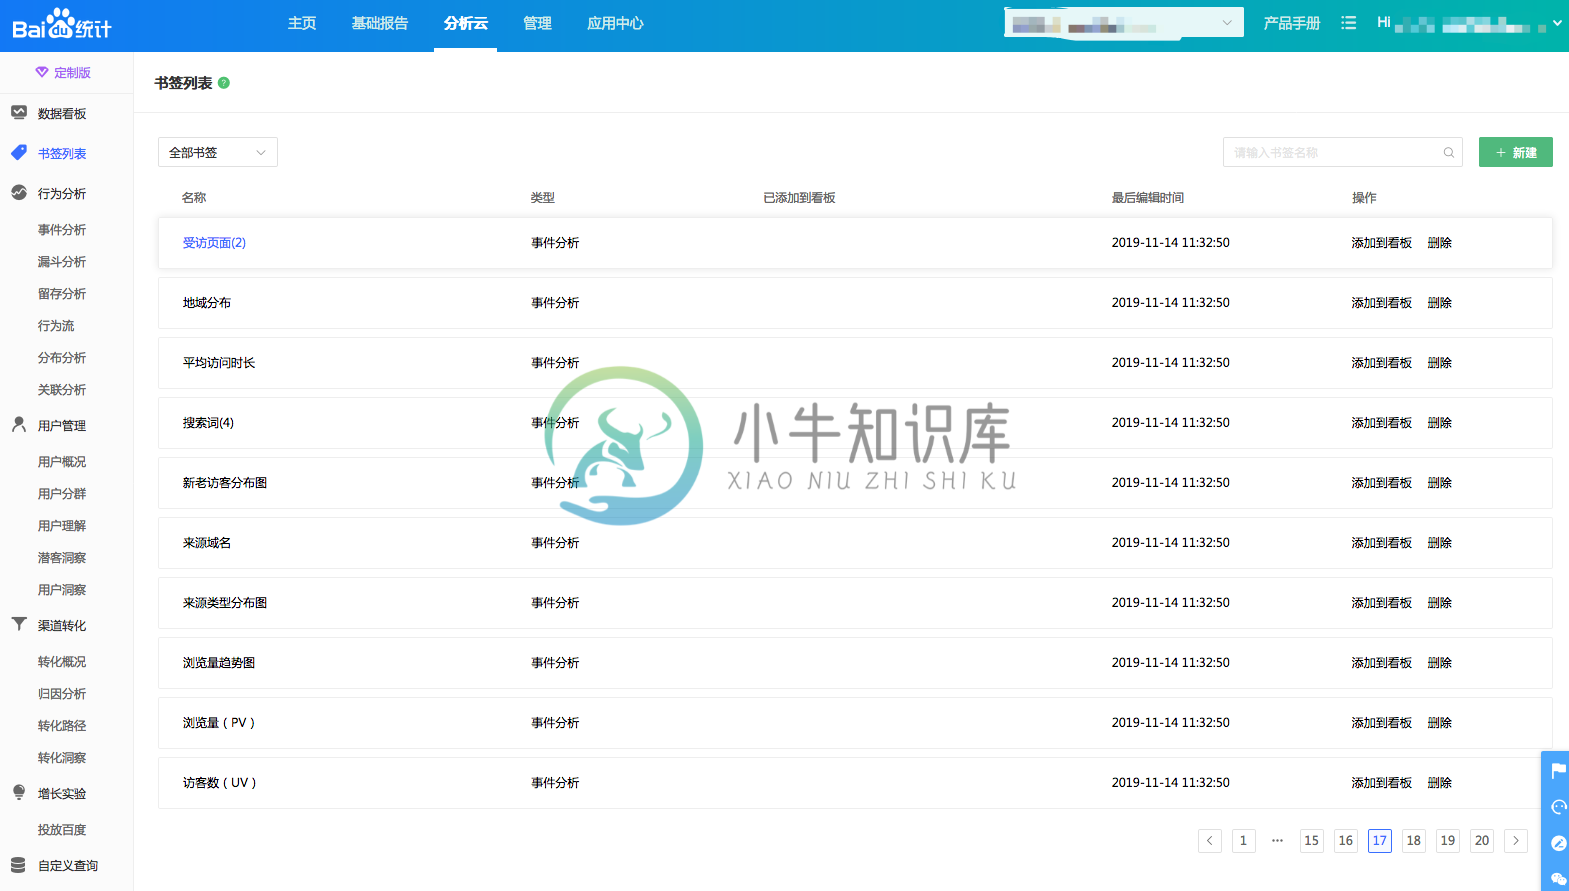
Task: Open 关联分析 in sidebar
Action: tap(62, 390)
